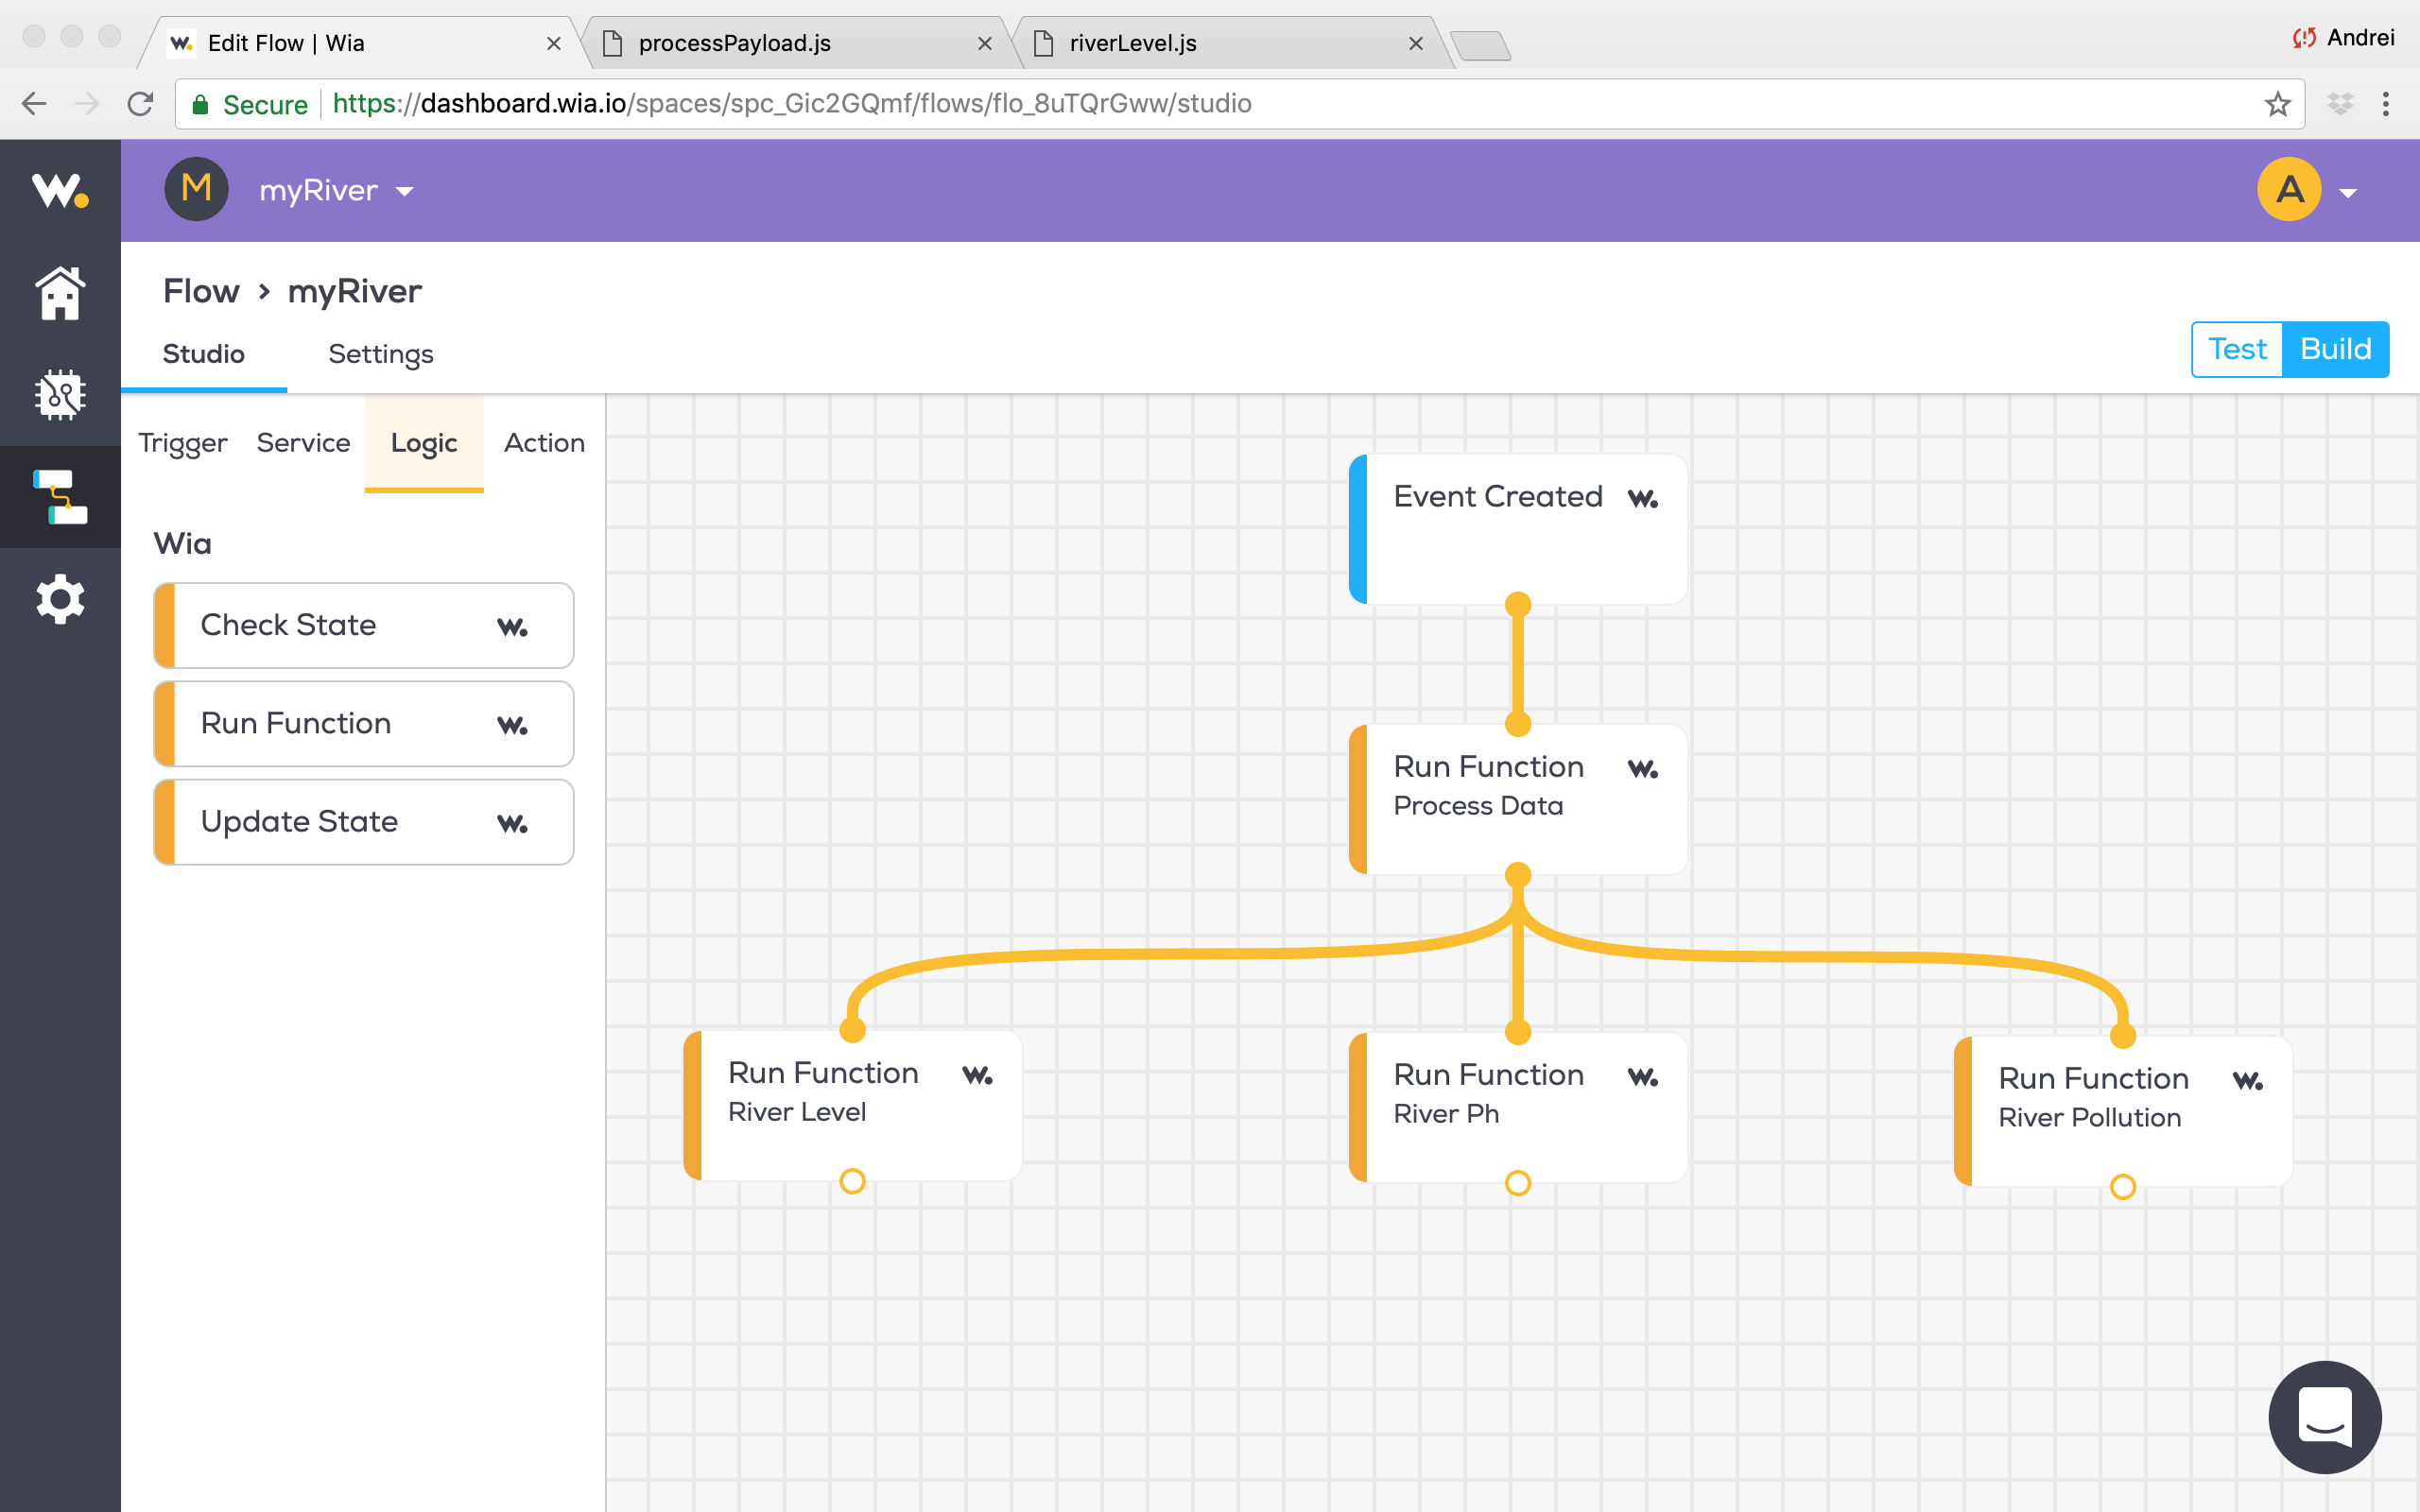Select the Action category tab
The height and width of the screenshot is (1512, 2420).
pos(543,442)
